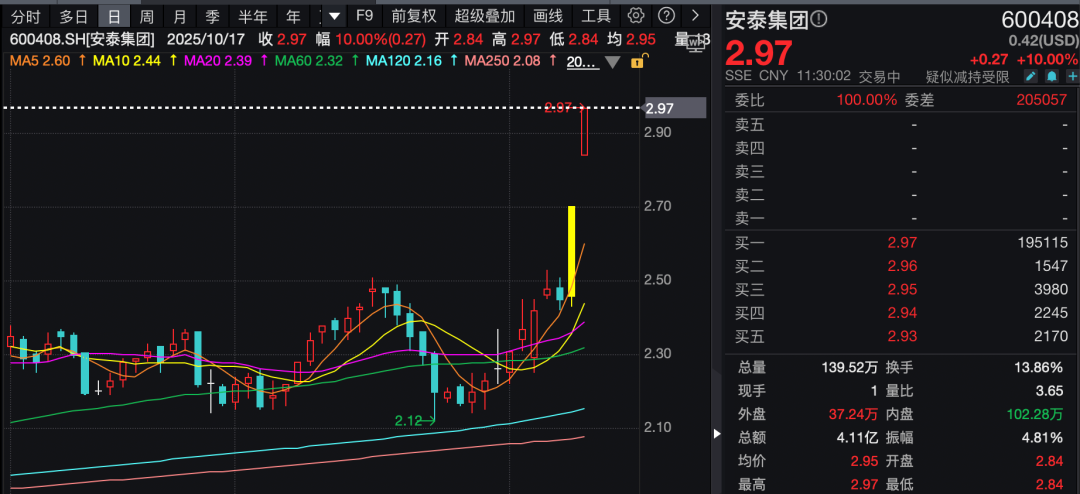1080x494 pixels.
Task: Switch to 分时 intraday tab
Action: coord(26,16)
